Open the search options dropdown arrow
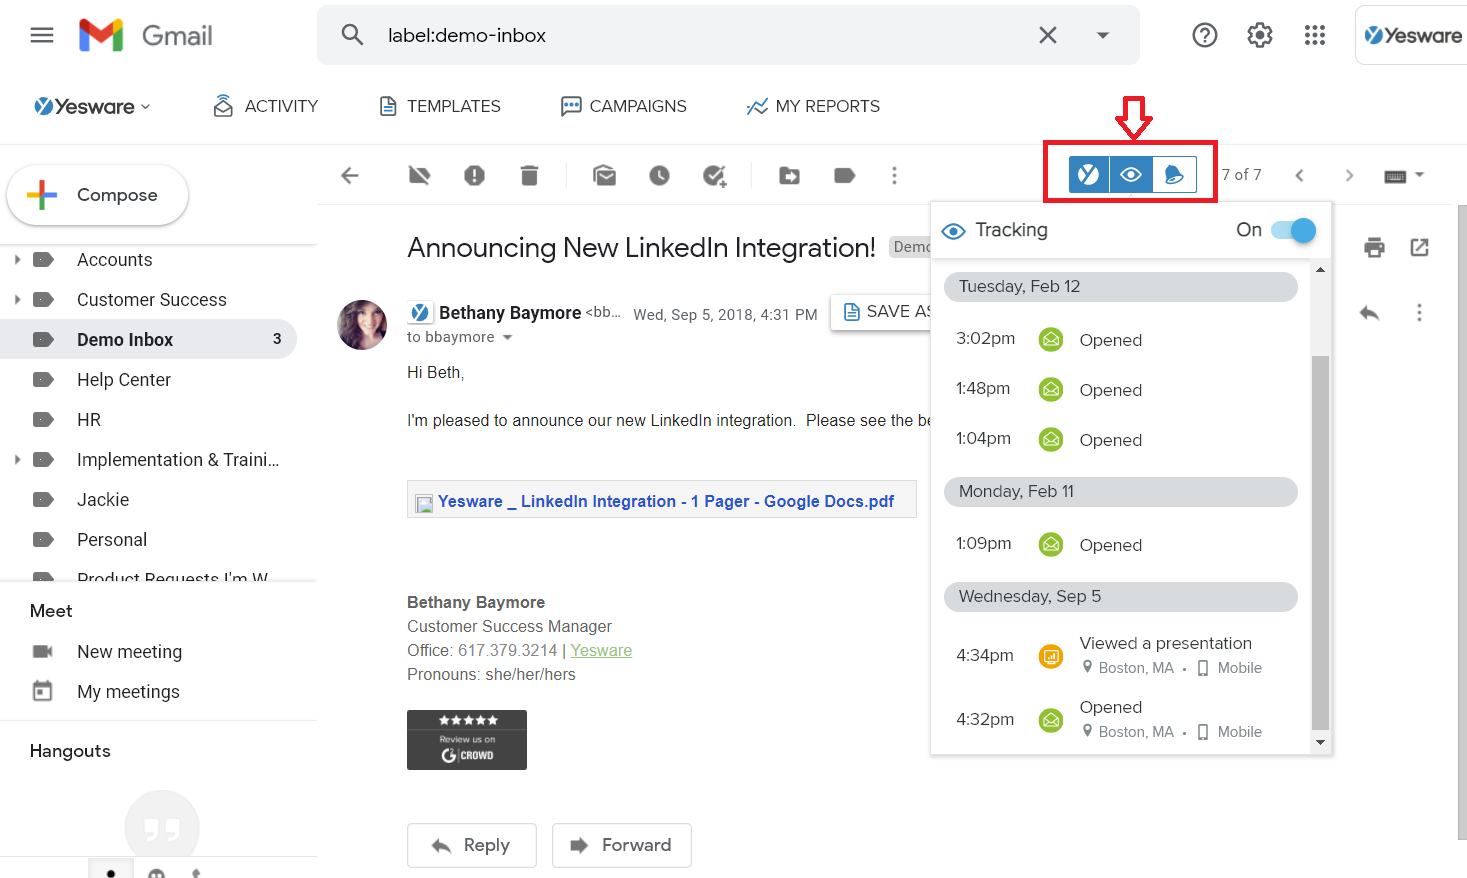 pos(1102,35)
